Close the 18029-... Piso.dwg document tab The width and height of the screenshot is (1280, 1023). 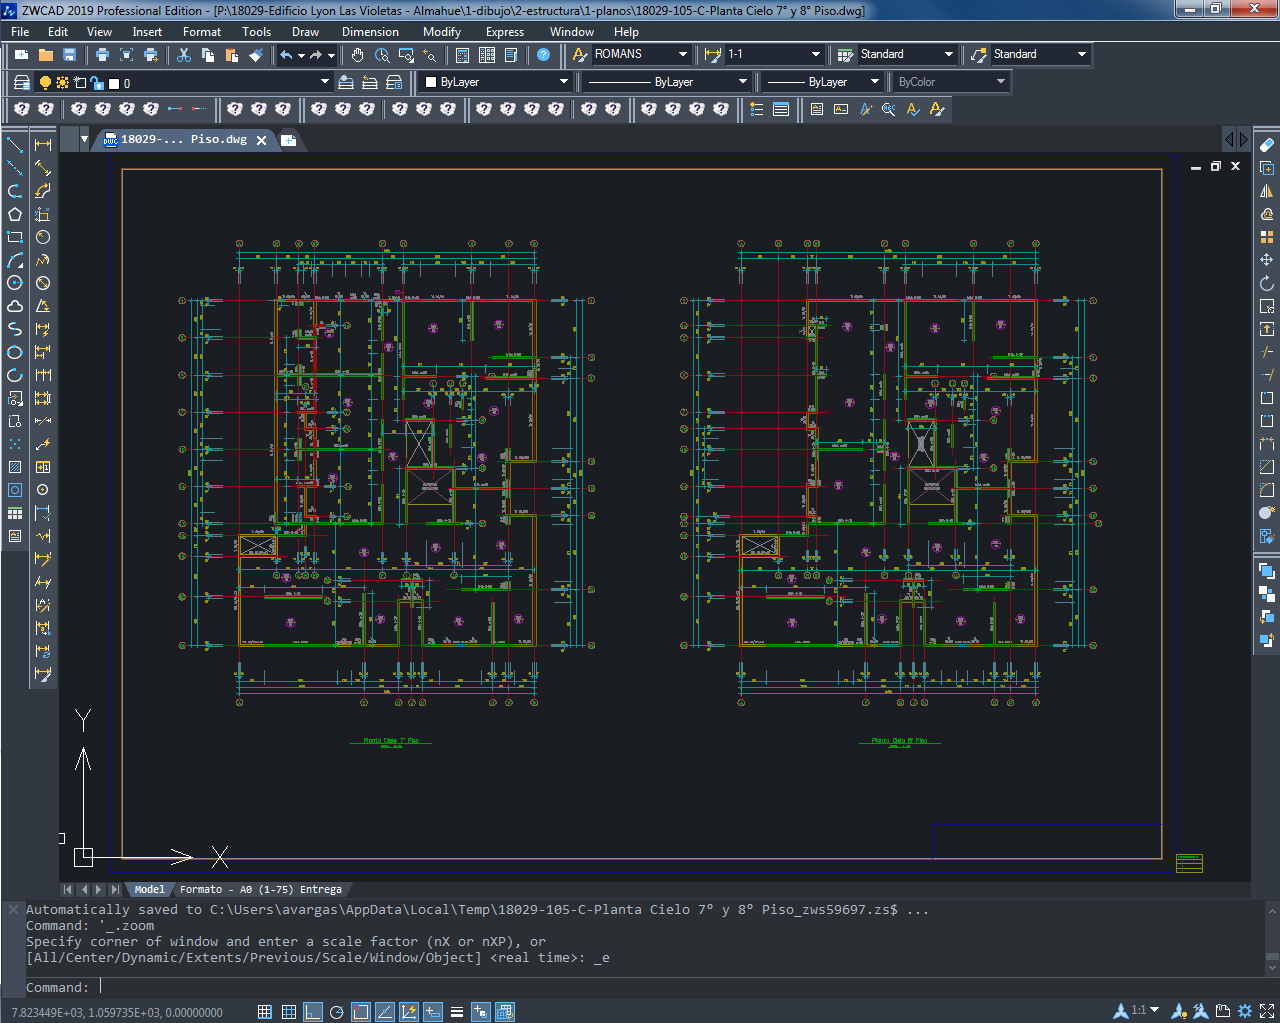click(x=262, y=140)
